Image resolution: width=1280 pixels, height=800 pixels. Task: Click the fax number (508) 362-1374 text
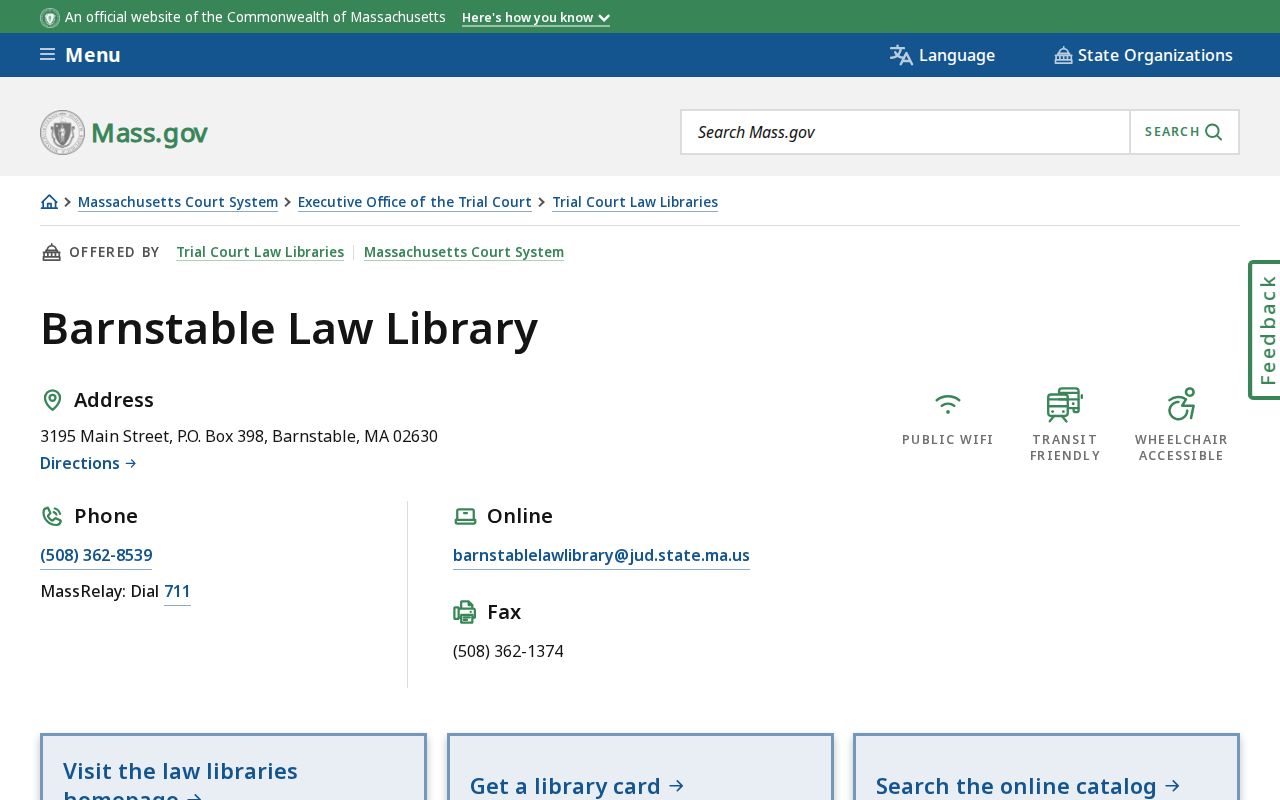click(508, 651)
